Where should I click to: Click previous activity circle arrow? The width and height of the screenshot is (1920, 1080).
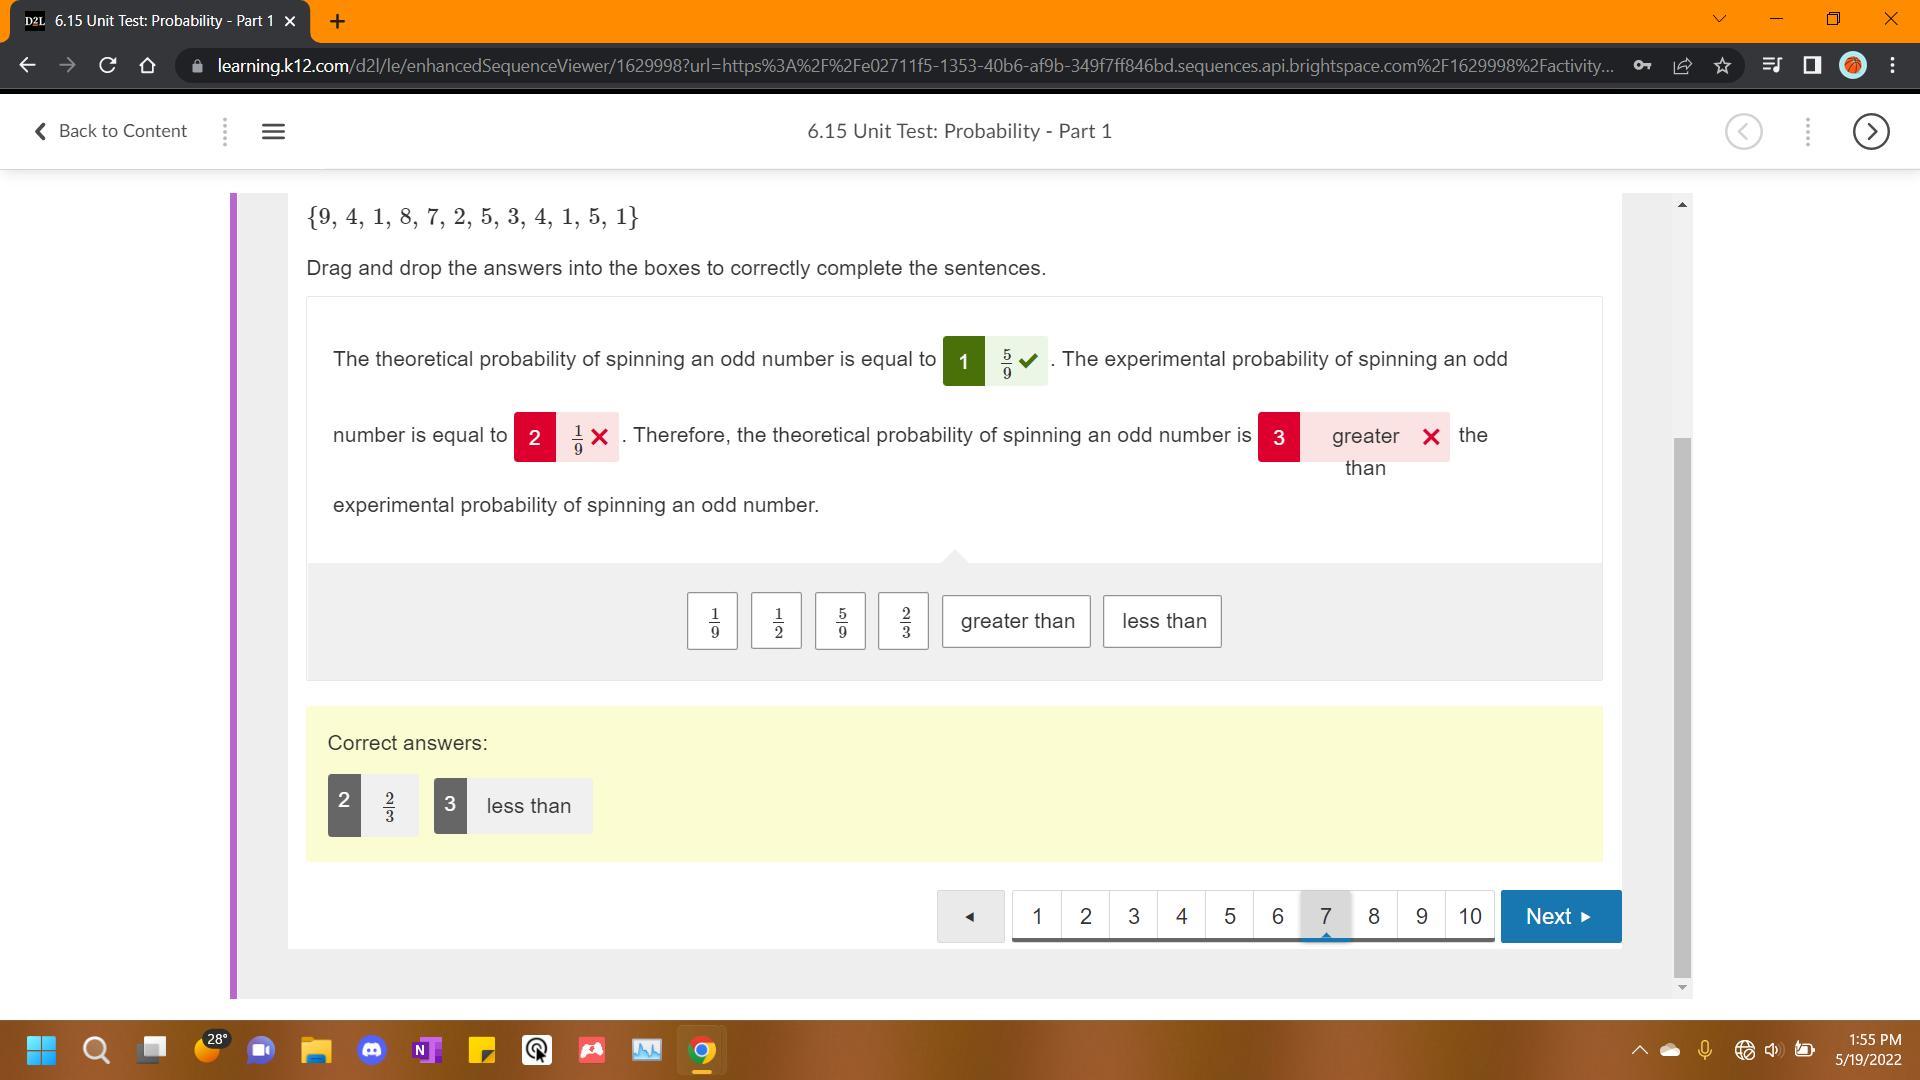(x=1743, y=131)
